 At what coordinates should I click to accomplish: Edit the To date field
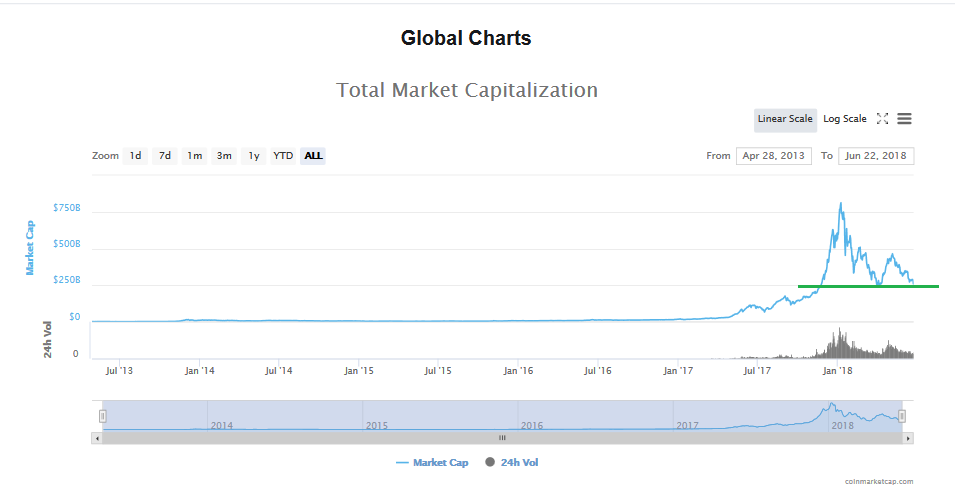[876, 156]
